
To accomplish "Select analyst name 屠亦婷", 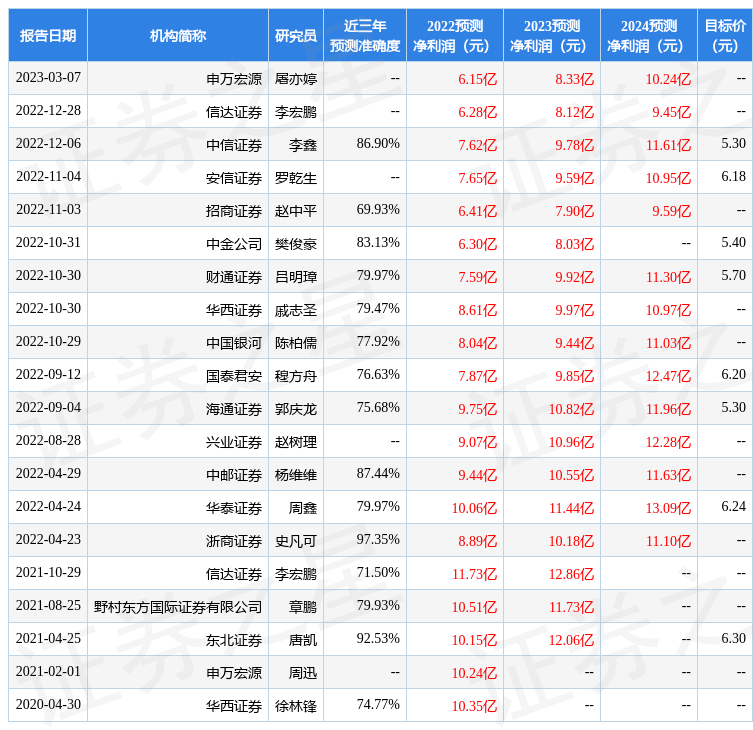I will pyautogui.click(x=296, y=79).
